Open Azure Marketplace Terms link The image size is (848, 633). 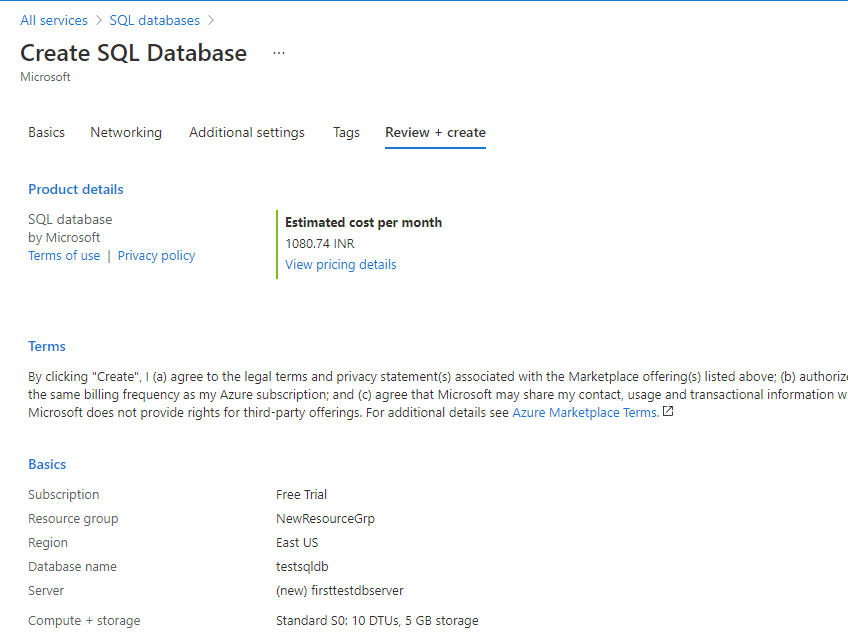tap(586, 412)
